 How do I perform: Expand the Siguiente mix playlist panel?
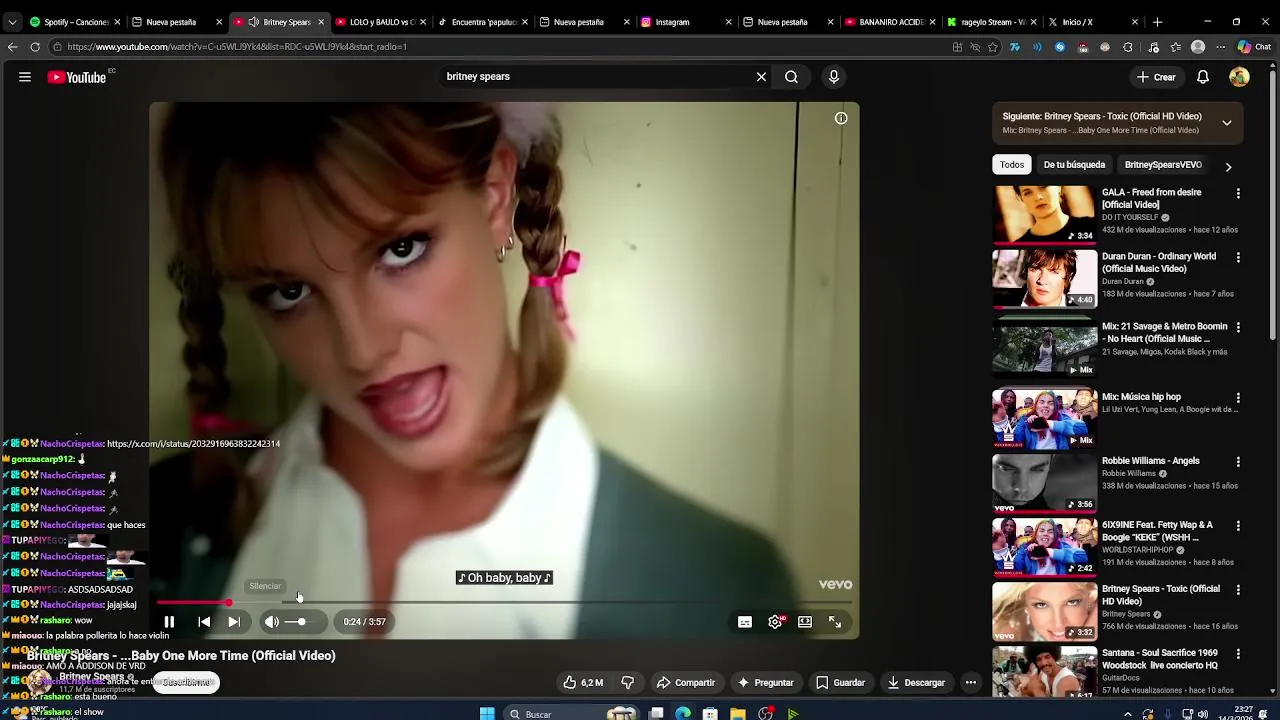tap(1227, 123)
